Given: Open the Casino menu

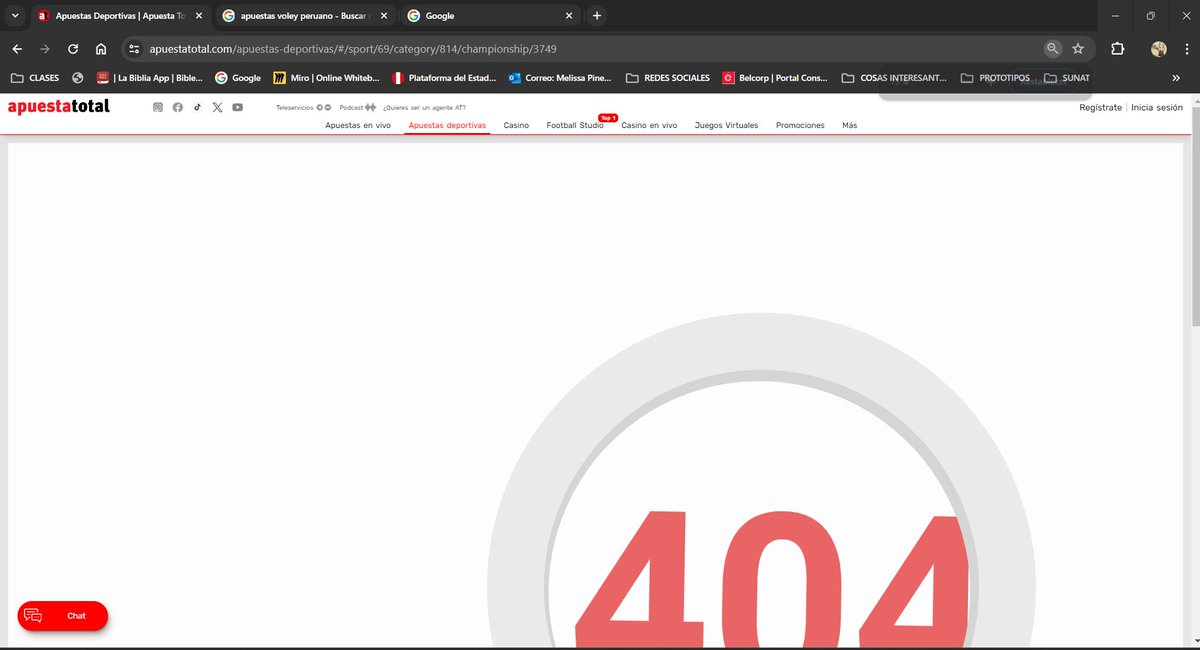Looking at the screenshot, I should pyautogui.click(x=516, y=126).
